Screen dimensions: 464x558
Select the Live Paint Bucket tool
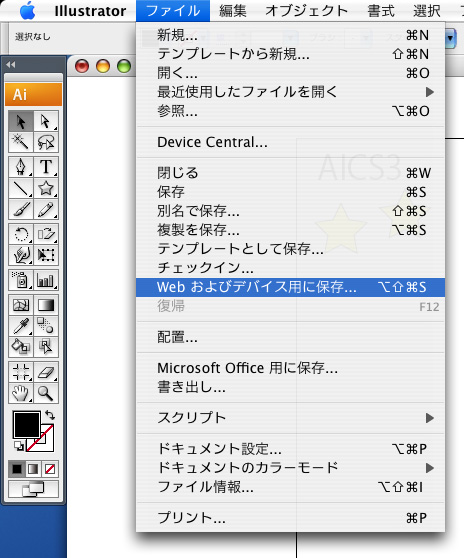coord(21,347)
